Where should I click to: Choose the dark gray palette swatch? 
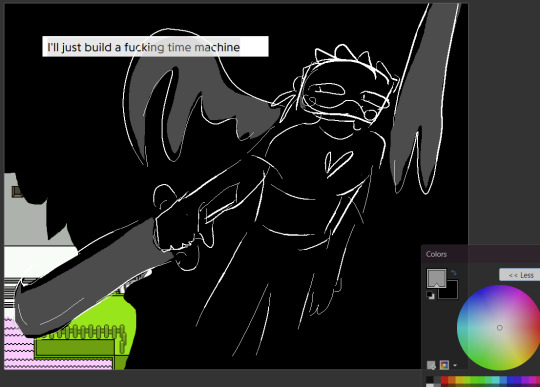pyautogui.click(x=437, y=380)
